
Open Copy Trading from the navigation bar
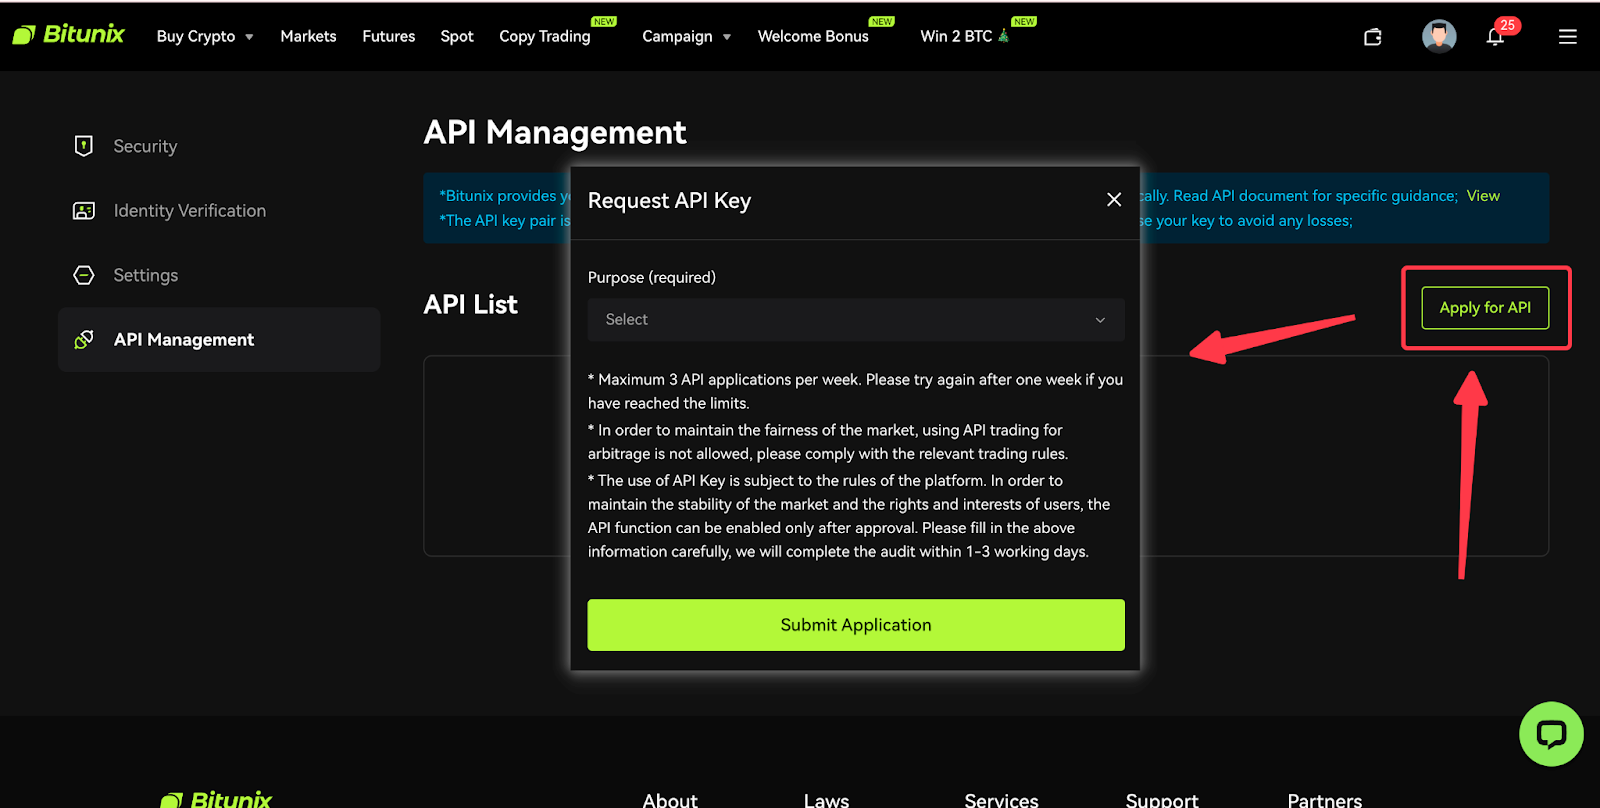(545, 36)
